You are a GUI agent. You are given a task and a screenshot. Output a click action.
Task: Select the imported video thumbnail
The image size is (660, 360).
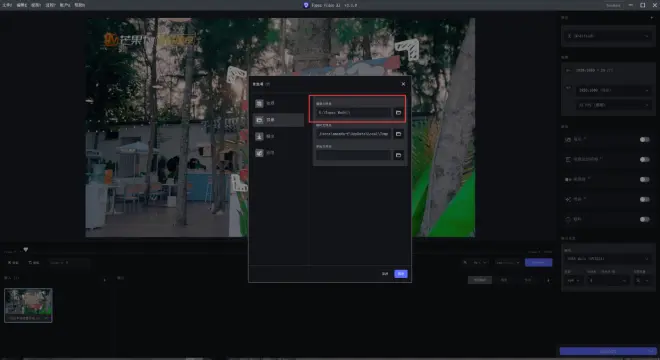tap(28, 305)
